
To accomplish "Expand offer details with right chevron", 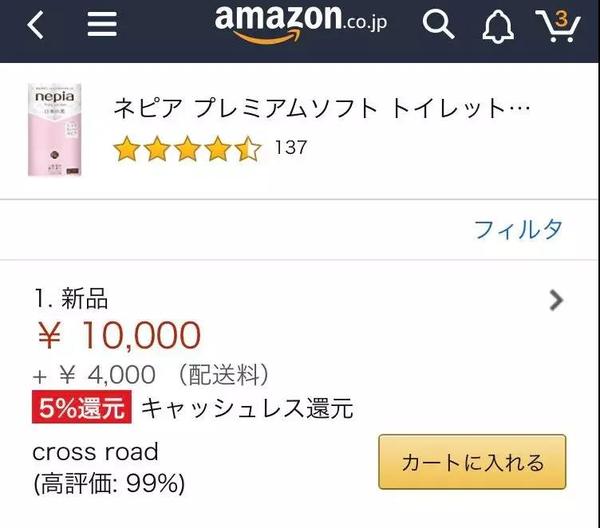I will [557, 300].
